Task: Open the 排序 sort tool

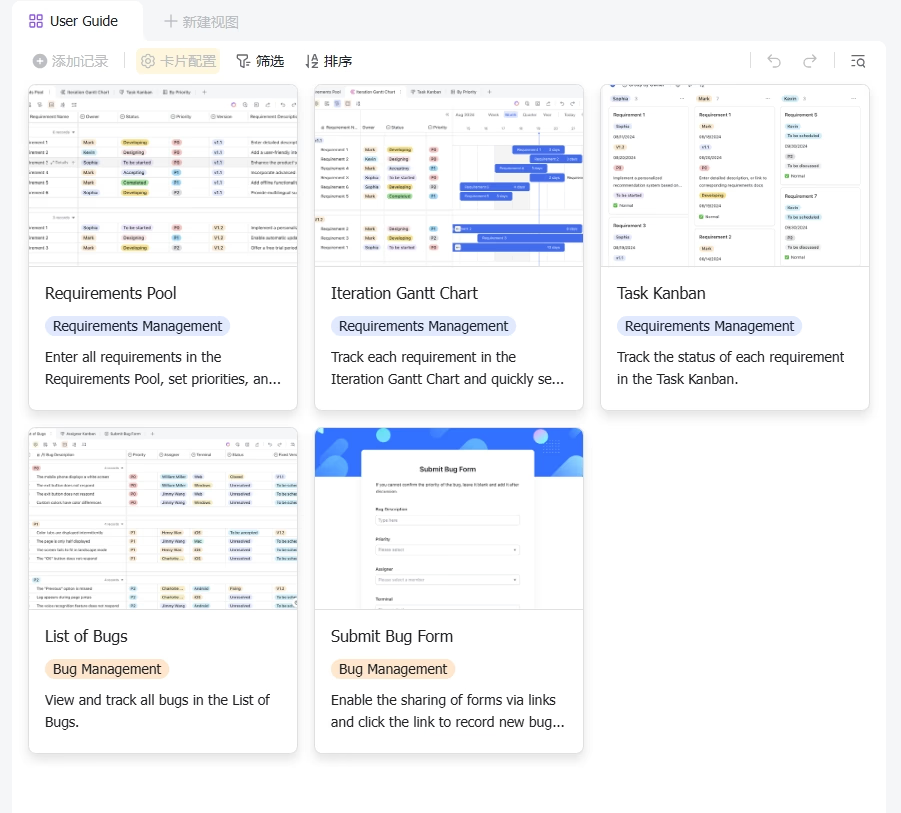Action: [329, 61]
